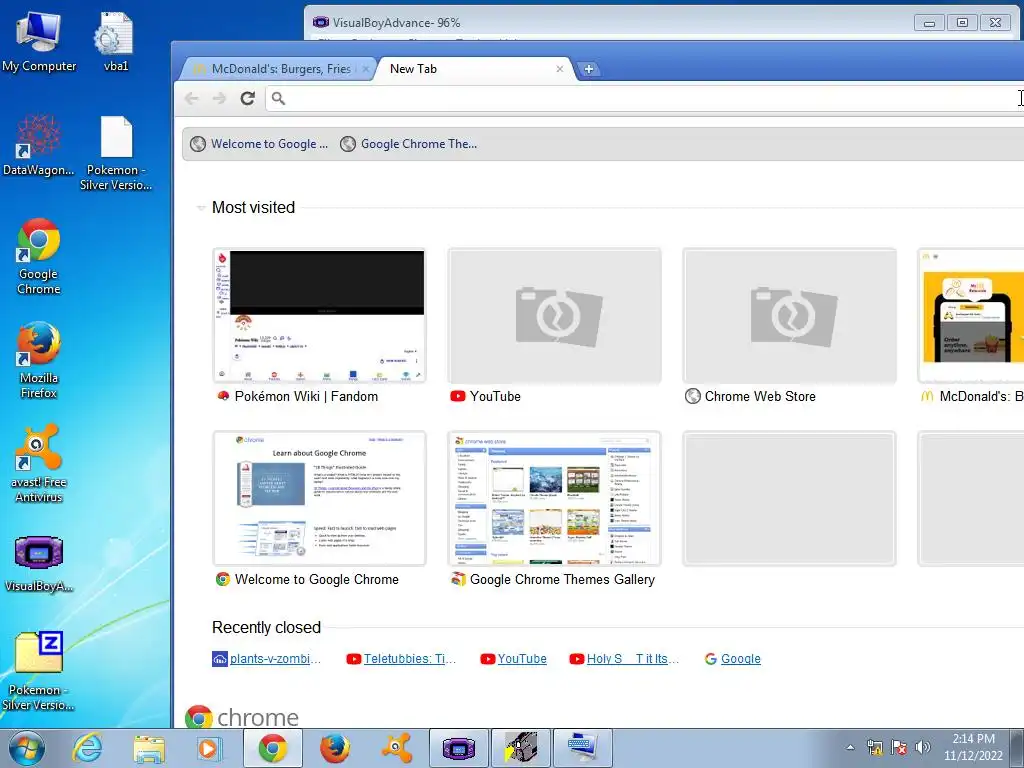The image size is (1024, 768).
Task: Open the Welcome to Google Chrome thumbnail
Action: [x=319, y=498]
